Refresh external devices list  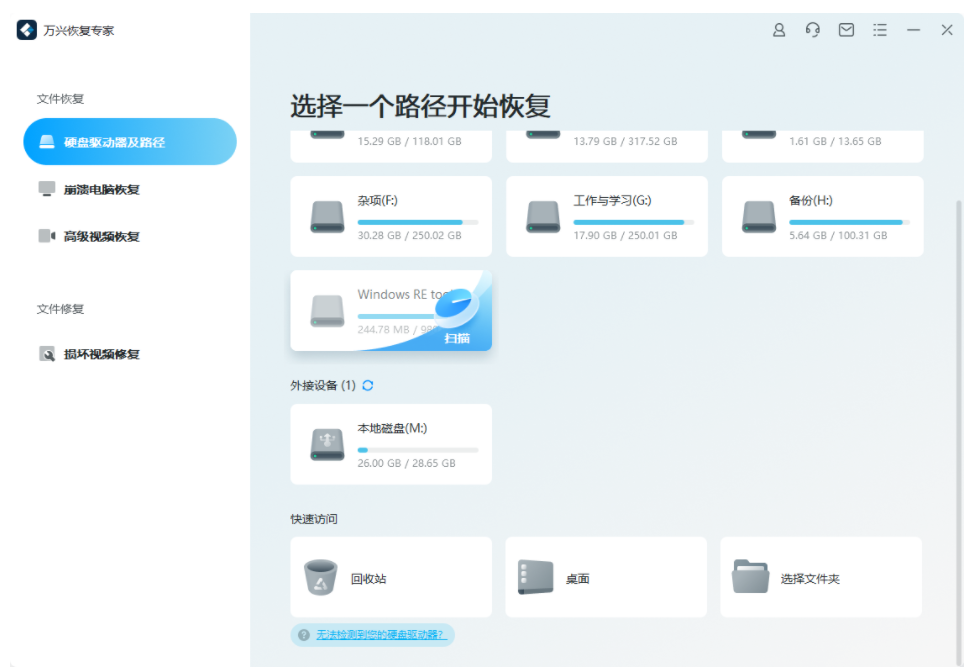click(x=368, y=385)
